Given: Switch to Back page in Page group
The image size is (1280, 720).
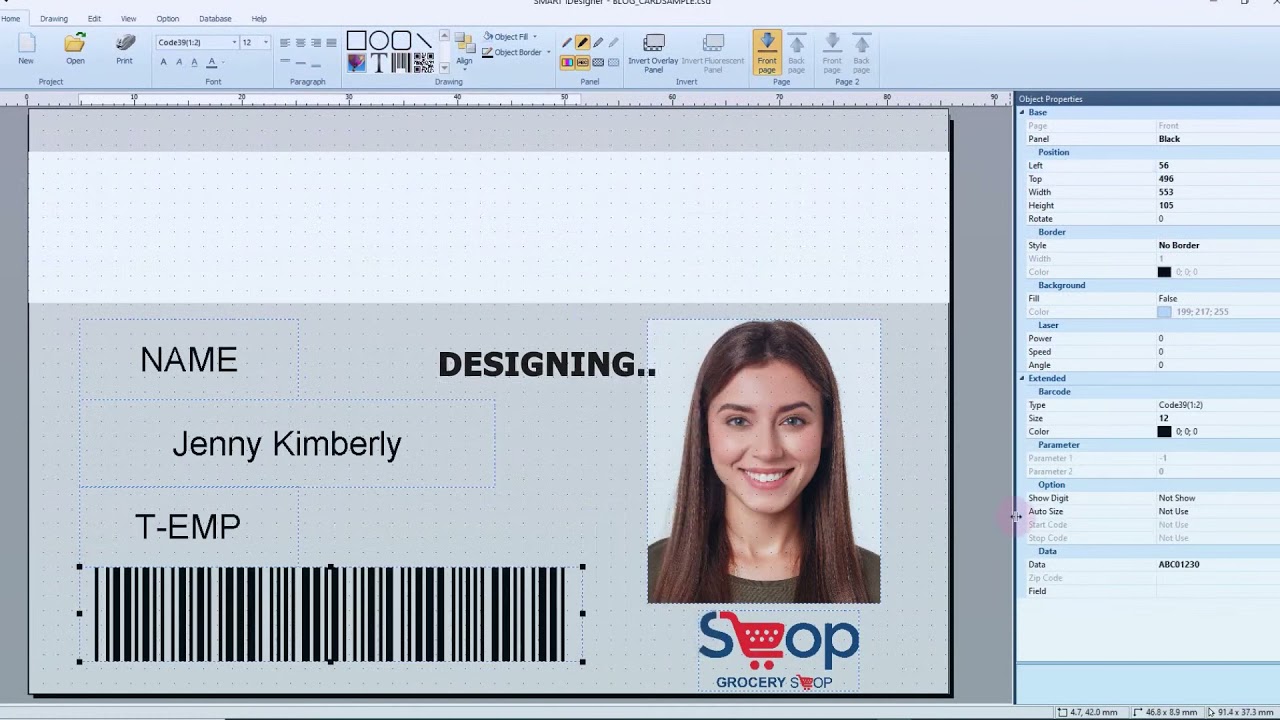Looking at the screenshot, I should point(796,52).
